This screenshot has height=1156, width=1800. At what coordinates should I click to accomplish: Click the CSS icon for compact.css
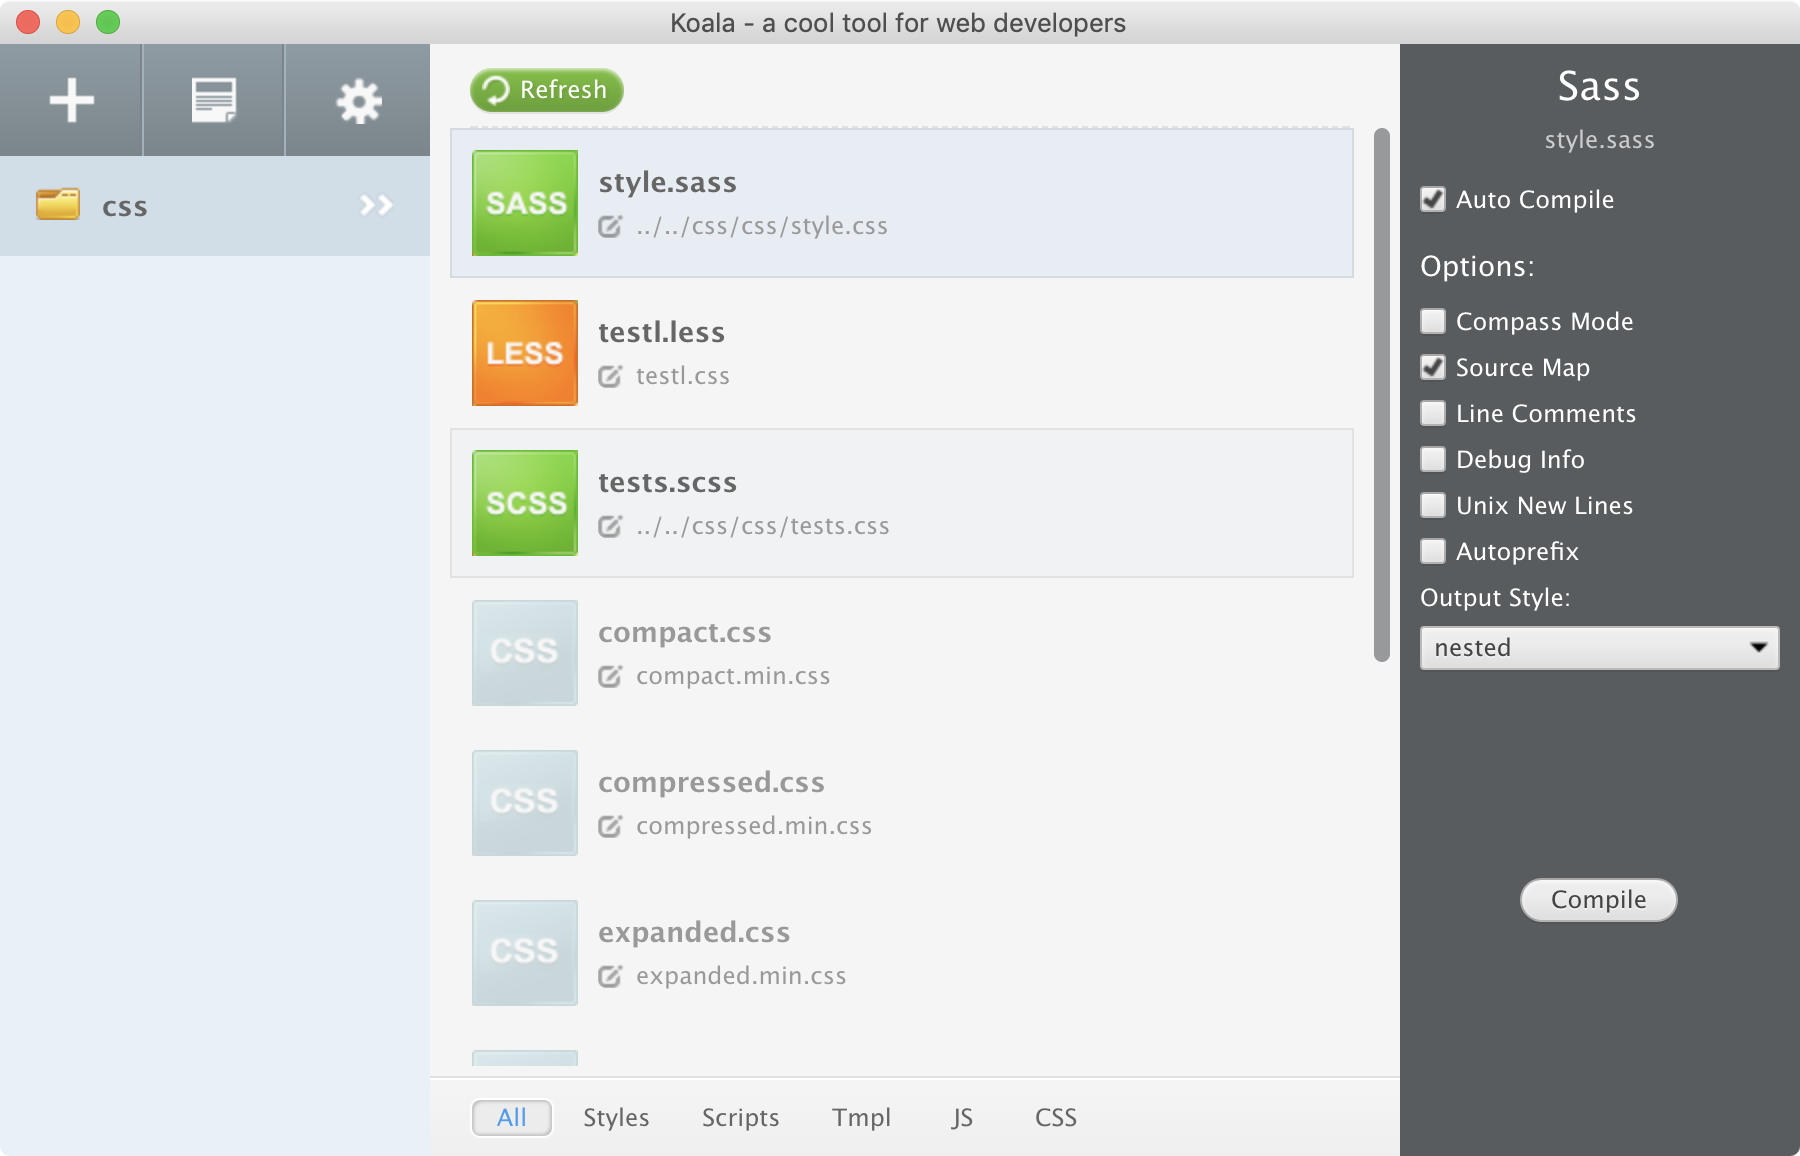(525, 653)
